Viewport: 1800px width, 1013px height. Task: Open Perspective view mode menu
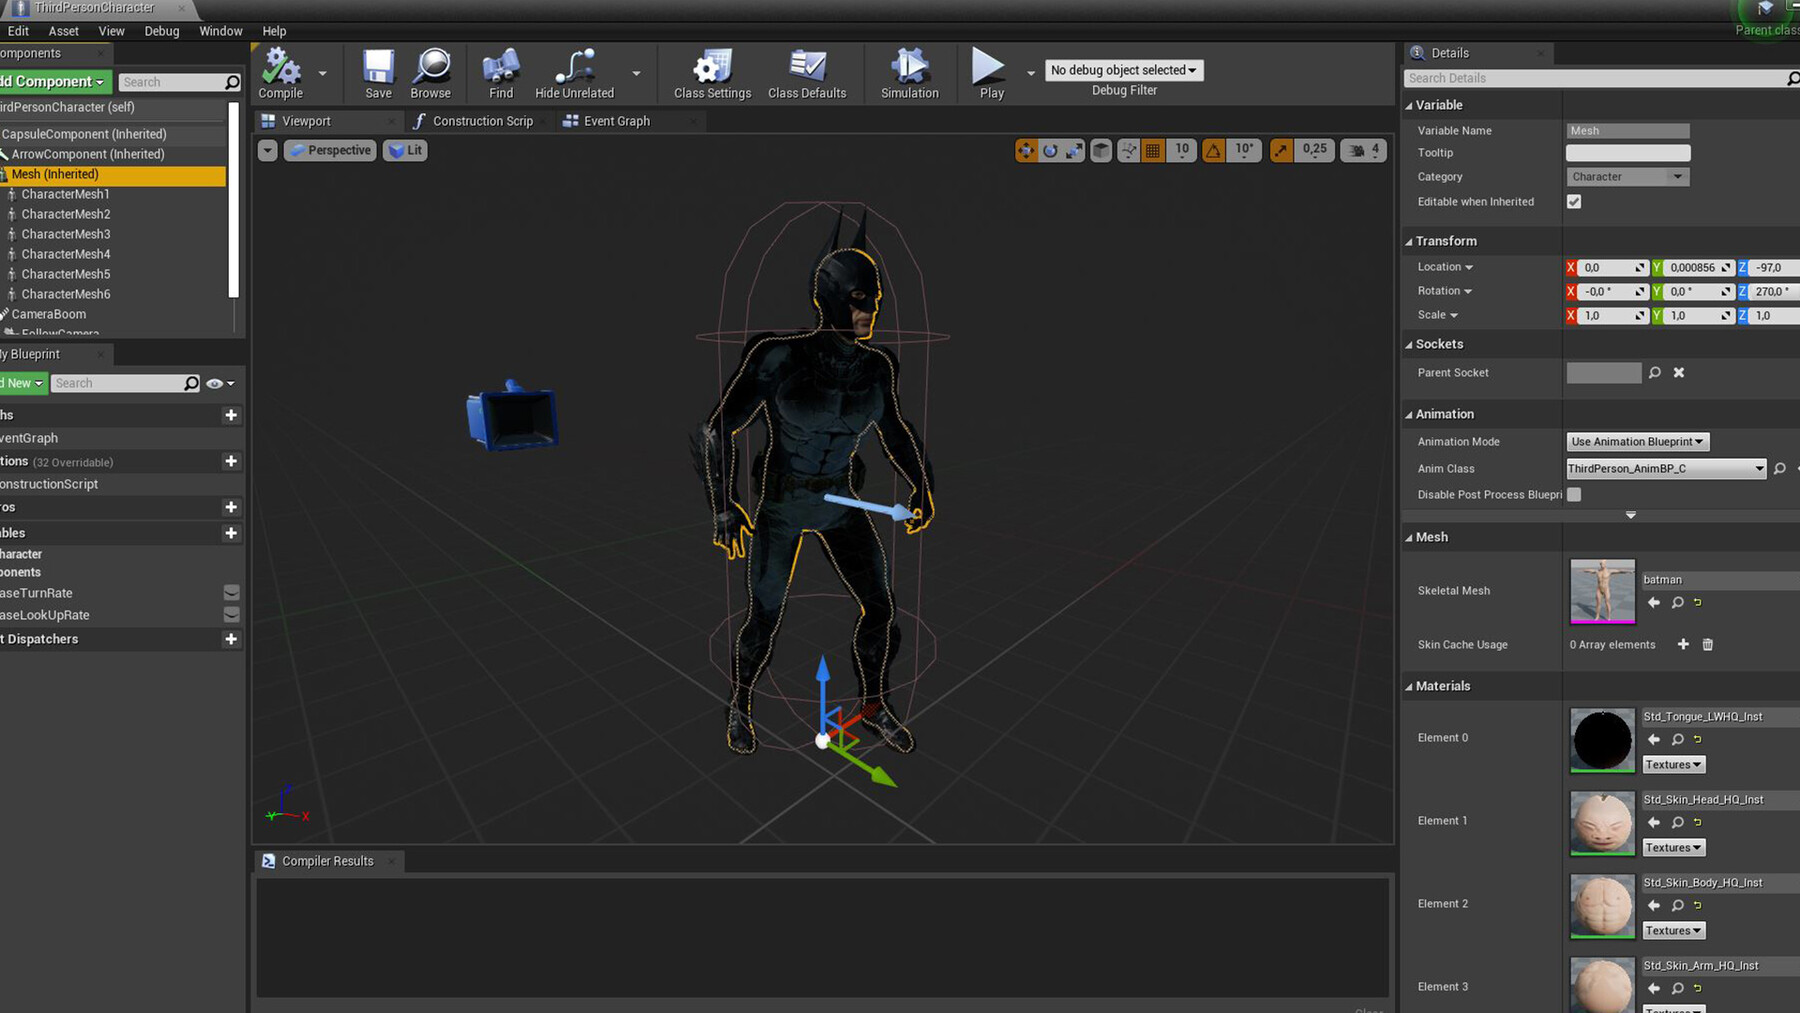click(330, 151)
